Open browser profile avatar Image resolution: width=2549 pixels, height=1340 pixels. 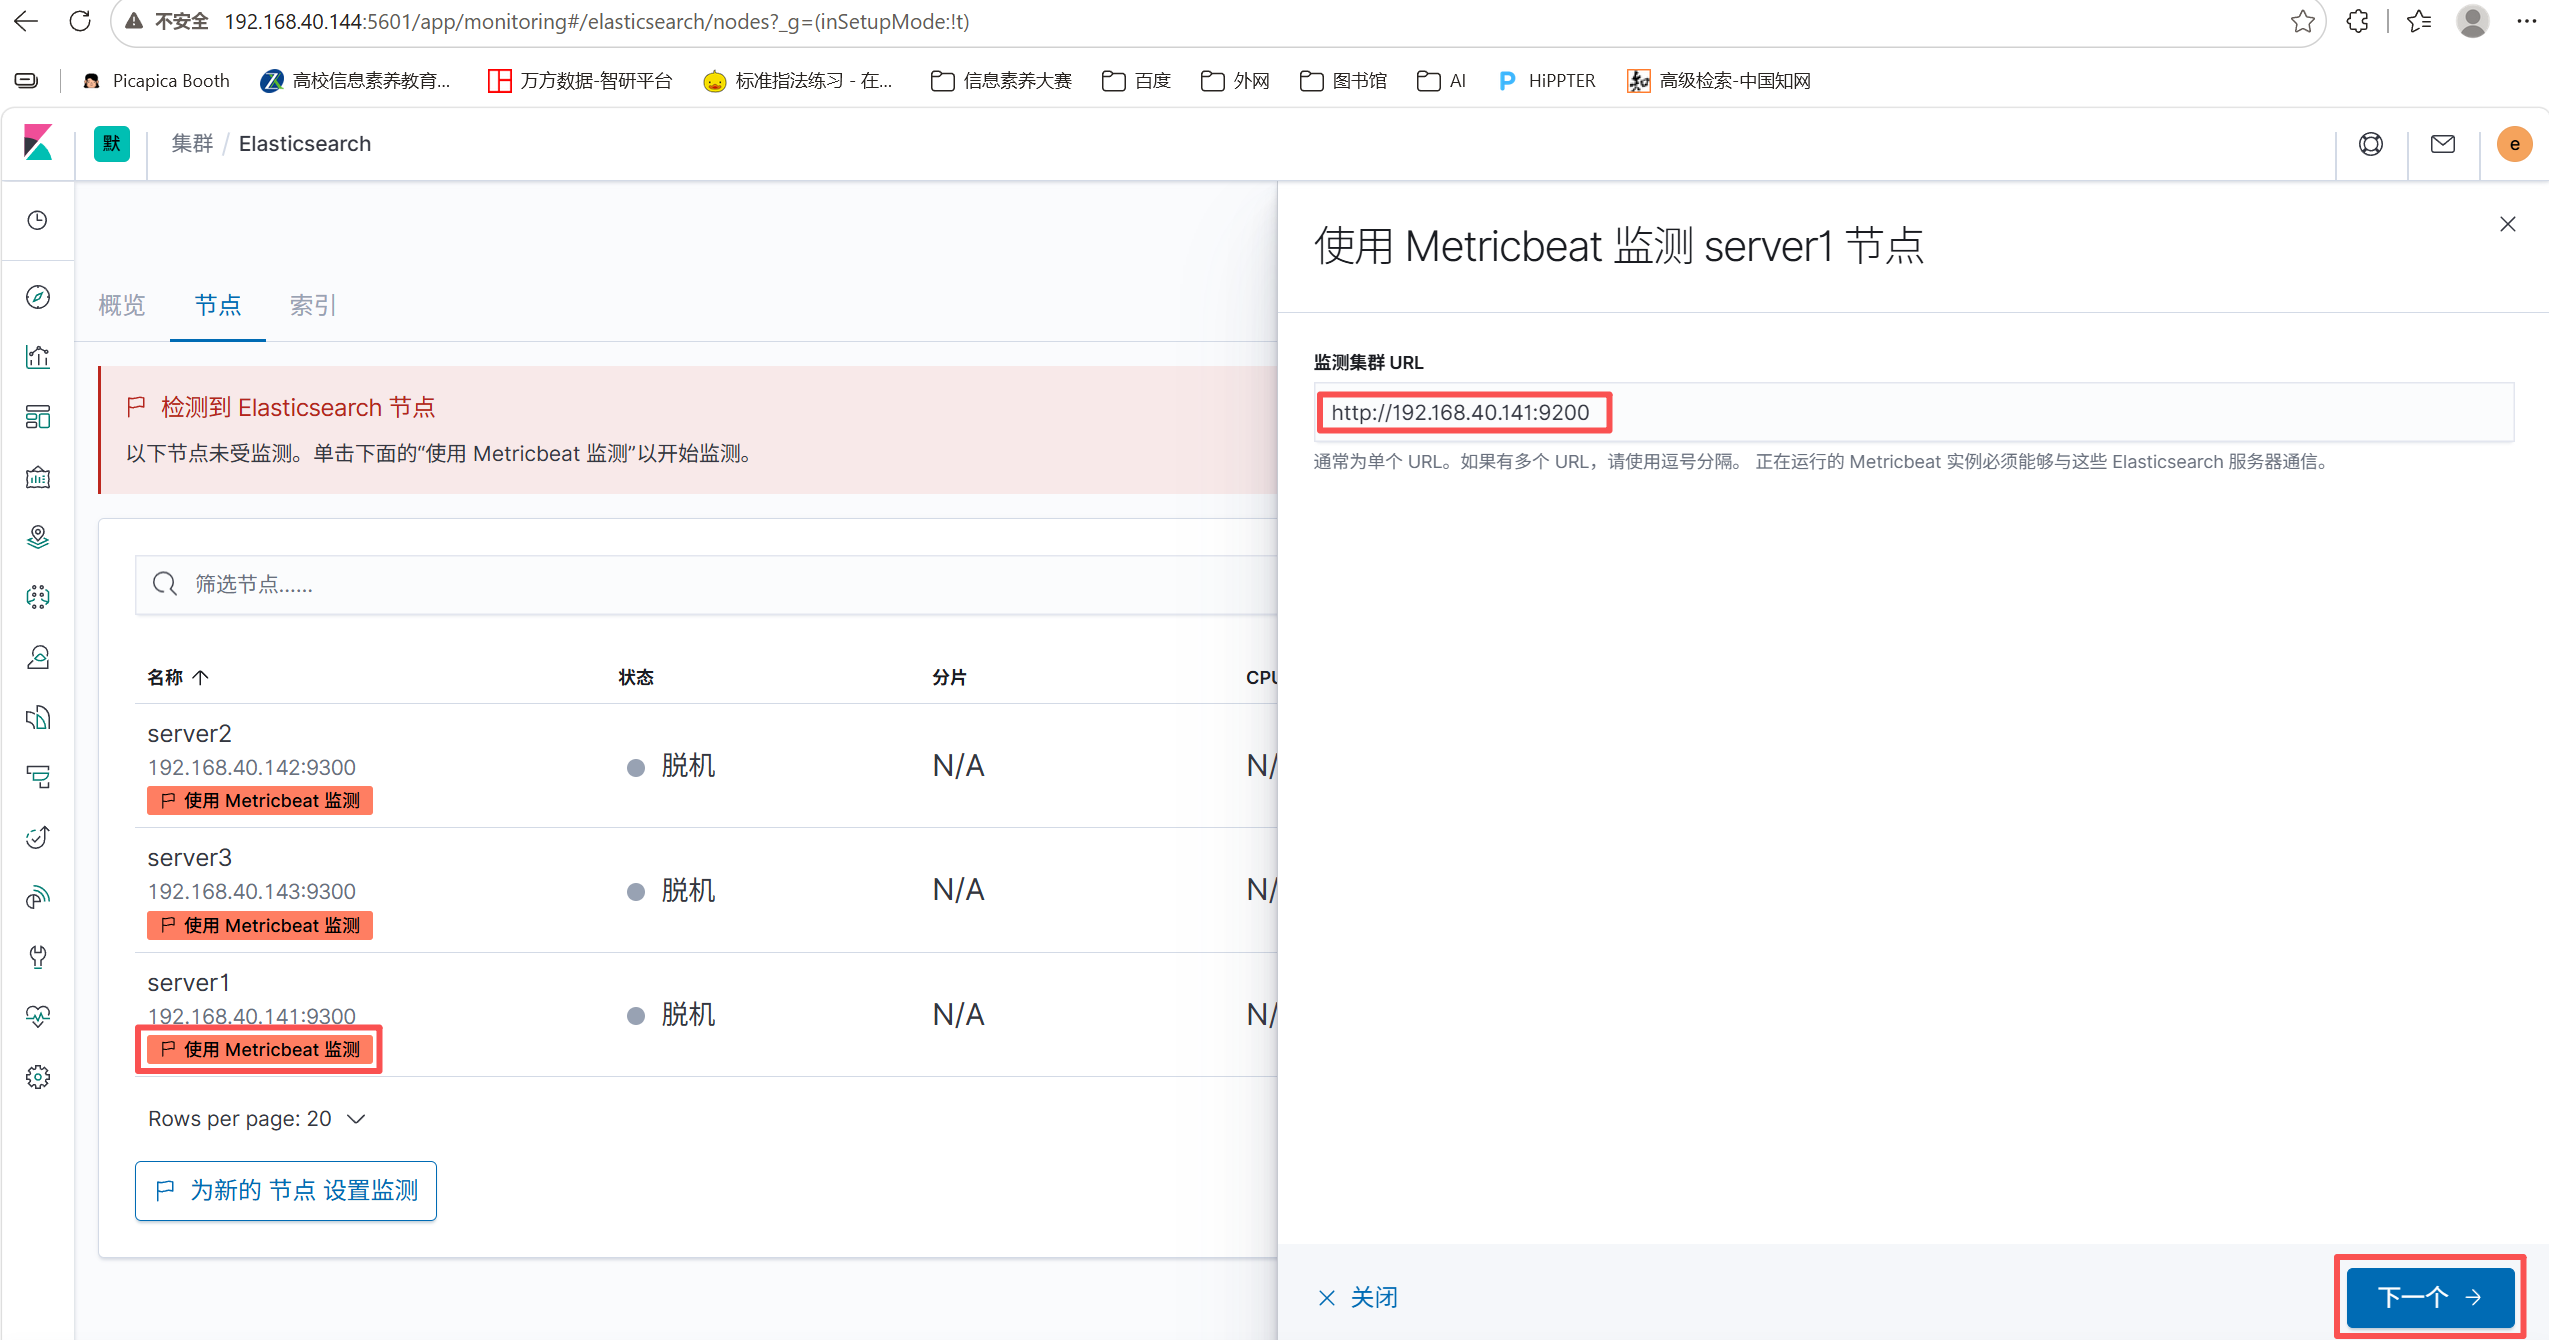point(2472,21)
